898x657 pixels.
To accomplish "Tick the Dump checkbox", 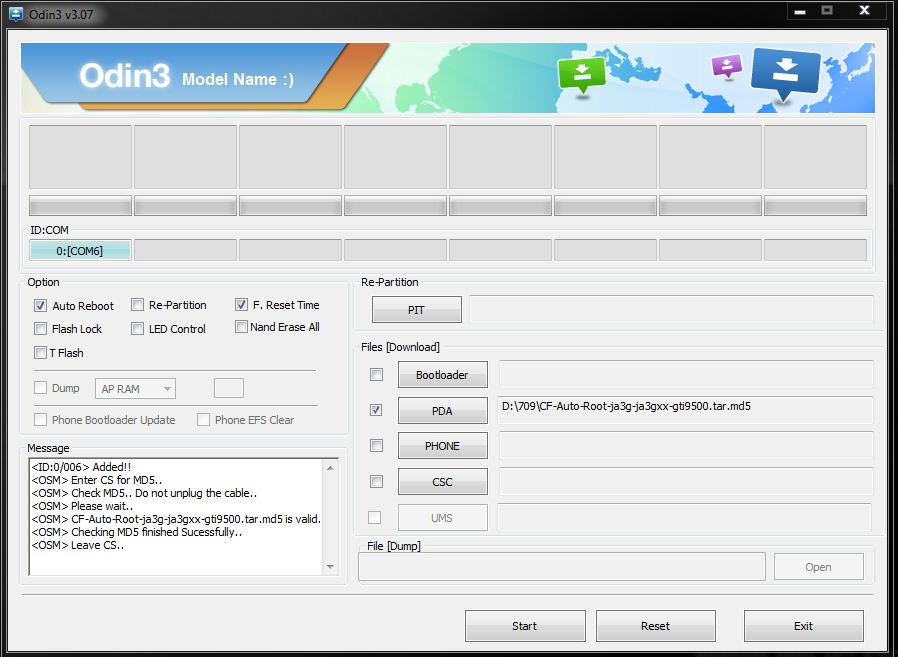I will (40, 388).
